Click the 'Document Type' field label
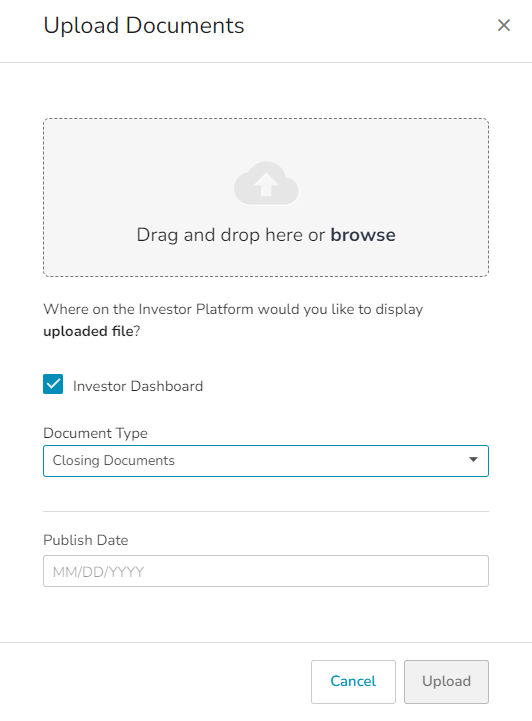Viewport: 532px width, 721px height. [x=95, y=433]
